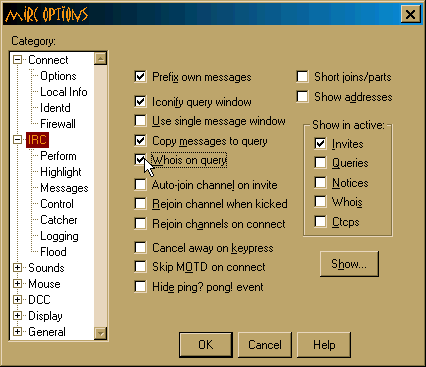
Task: Collapse the Connect tree node
Action: coord(17,60)
